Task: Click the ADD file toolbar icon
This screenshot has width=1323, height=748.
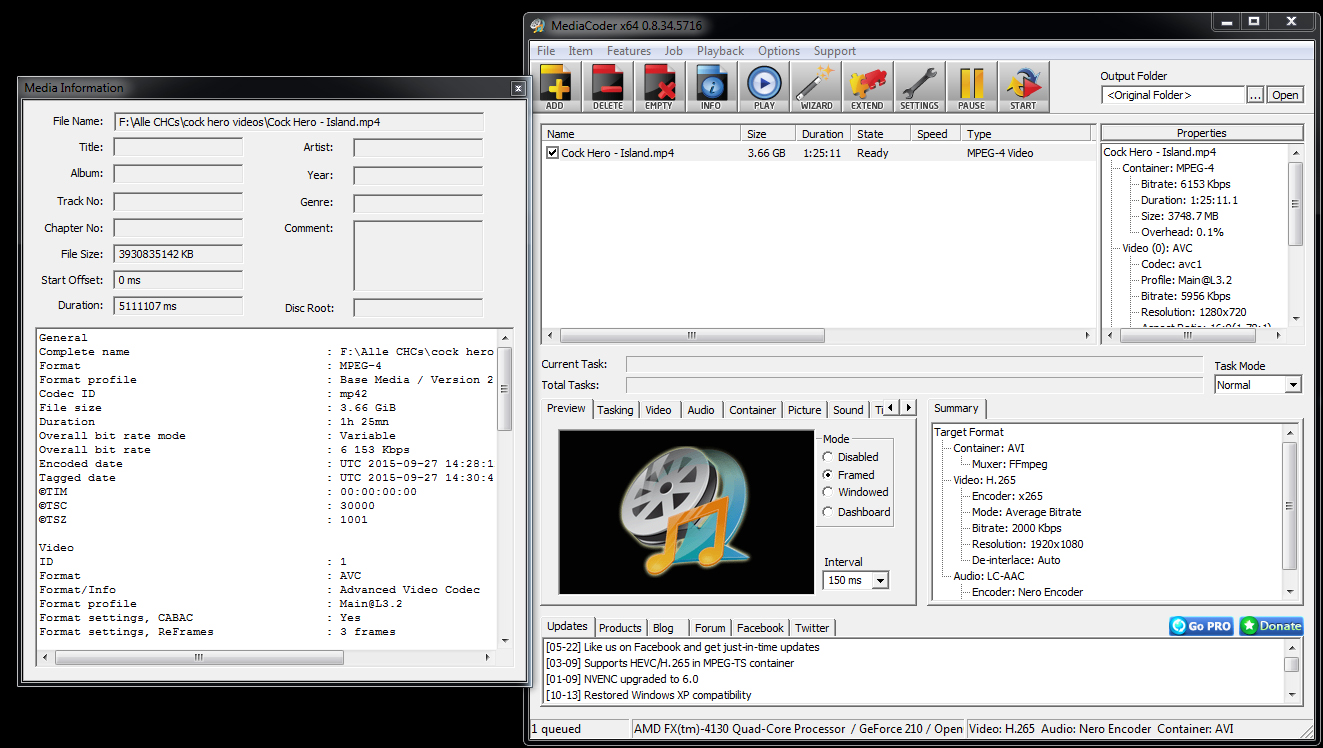Action: pyautogui.click(x=555, y=87)
